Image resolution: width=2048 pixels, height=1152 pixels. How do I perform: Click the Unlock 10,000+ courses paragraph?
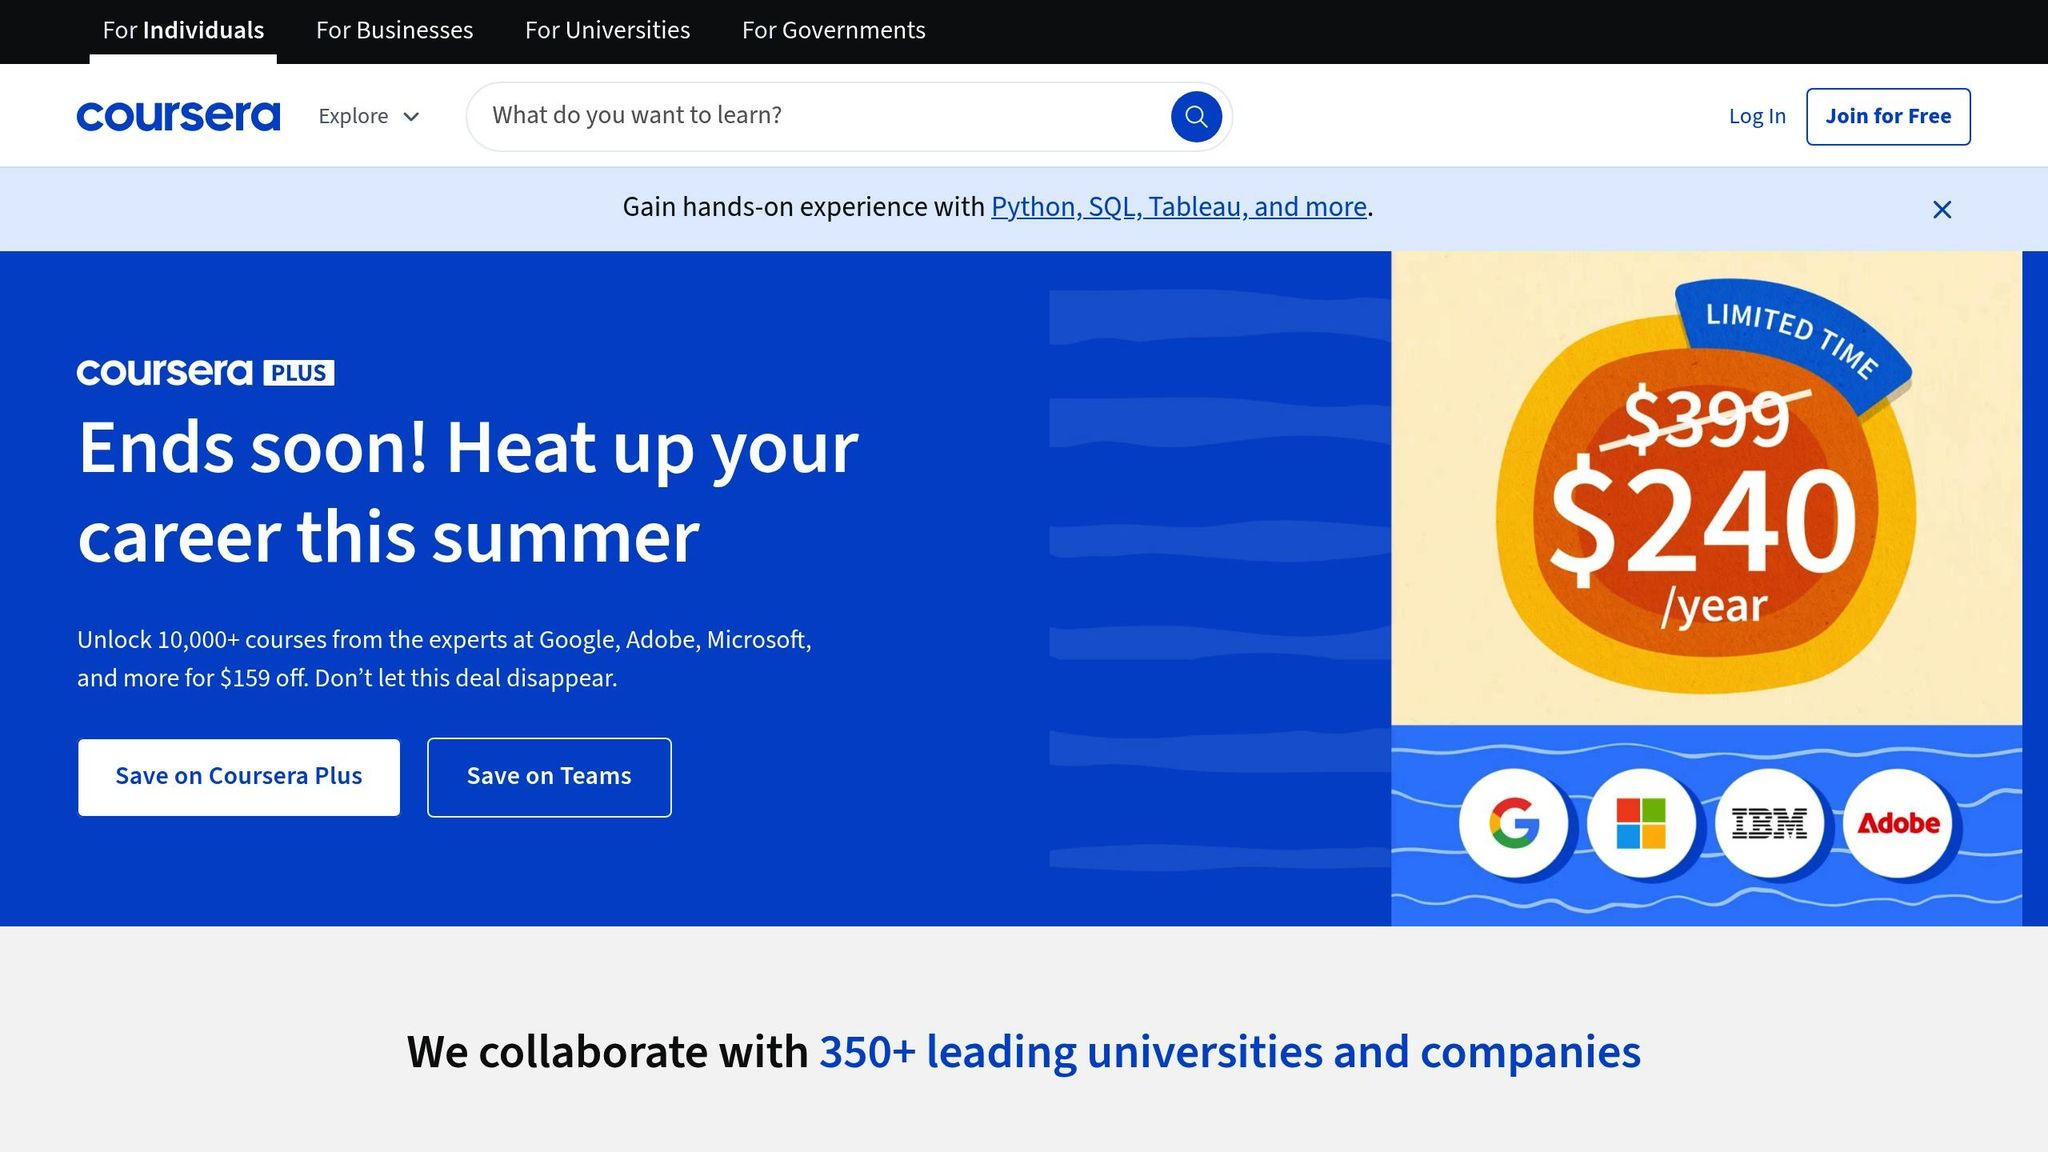tap(444, 658)
